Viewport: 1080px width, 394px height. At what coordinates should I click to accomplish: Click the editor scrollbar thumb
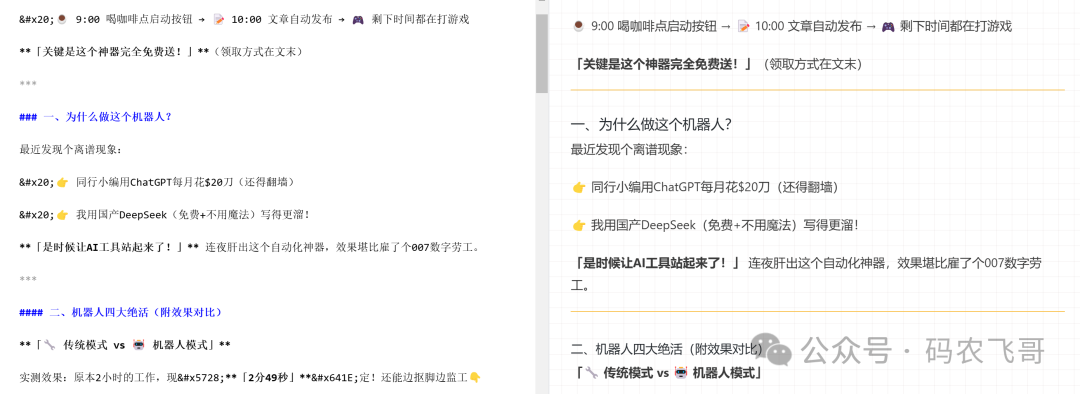point(541,53)
